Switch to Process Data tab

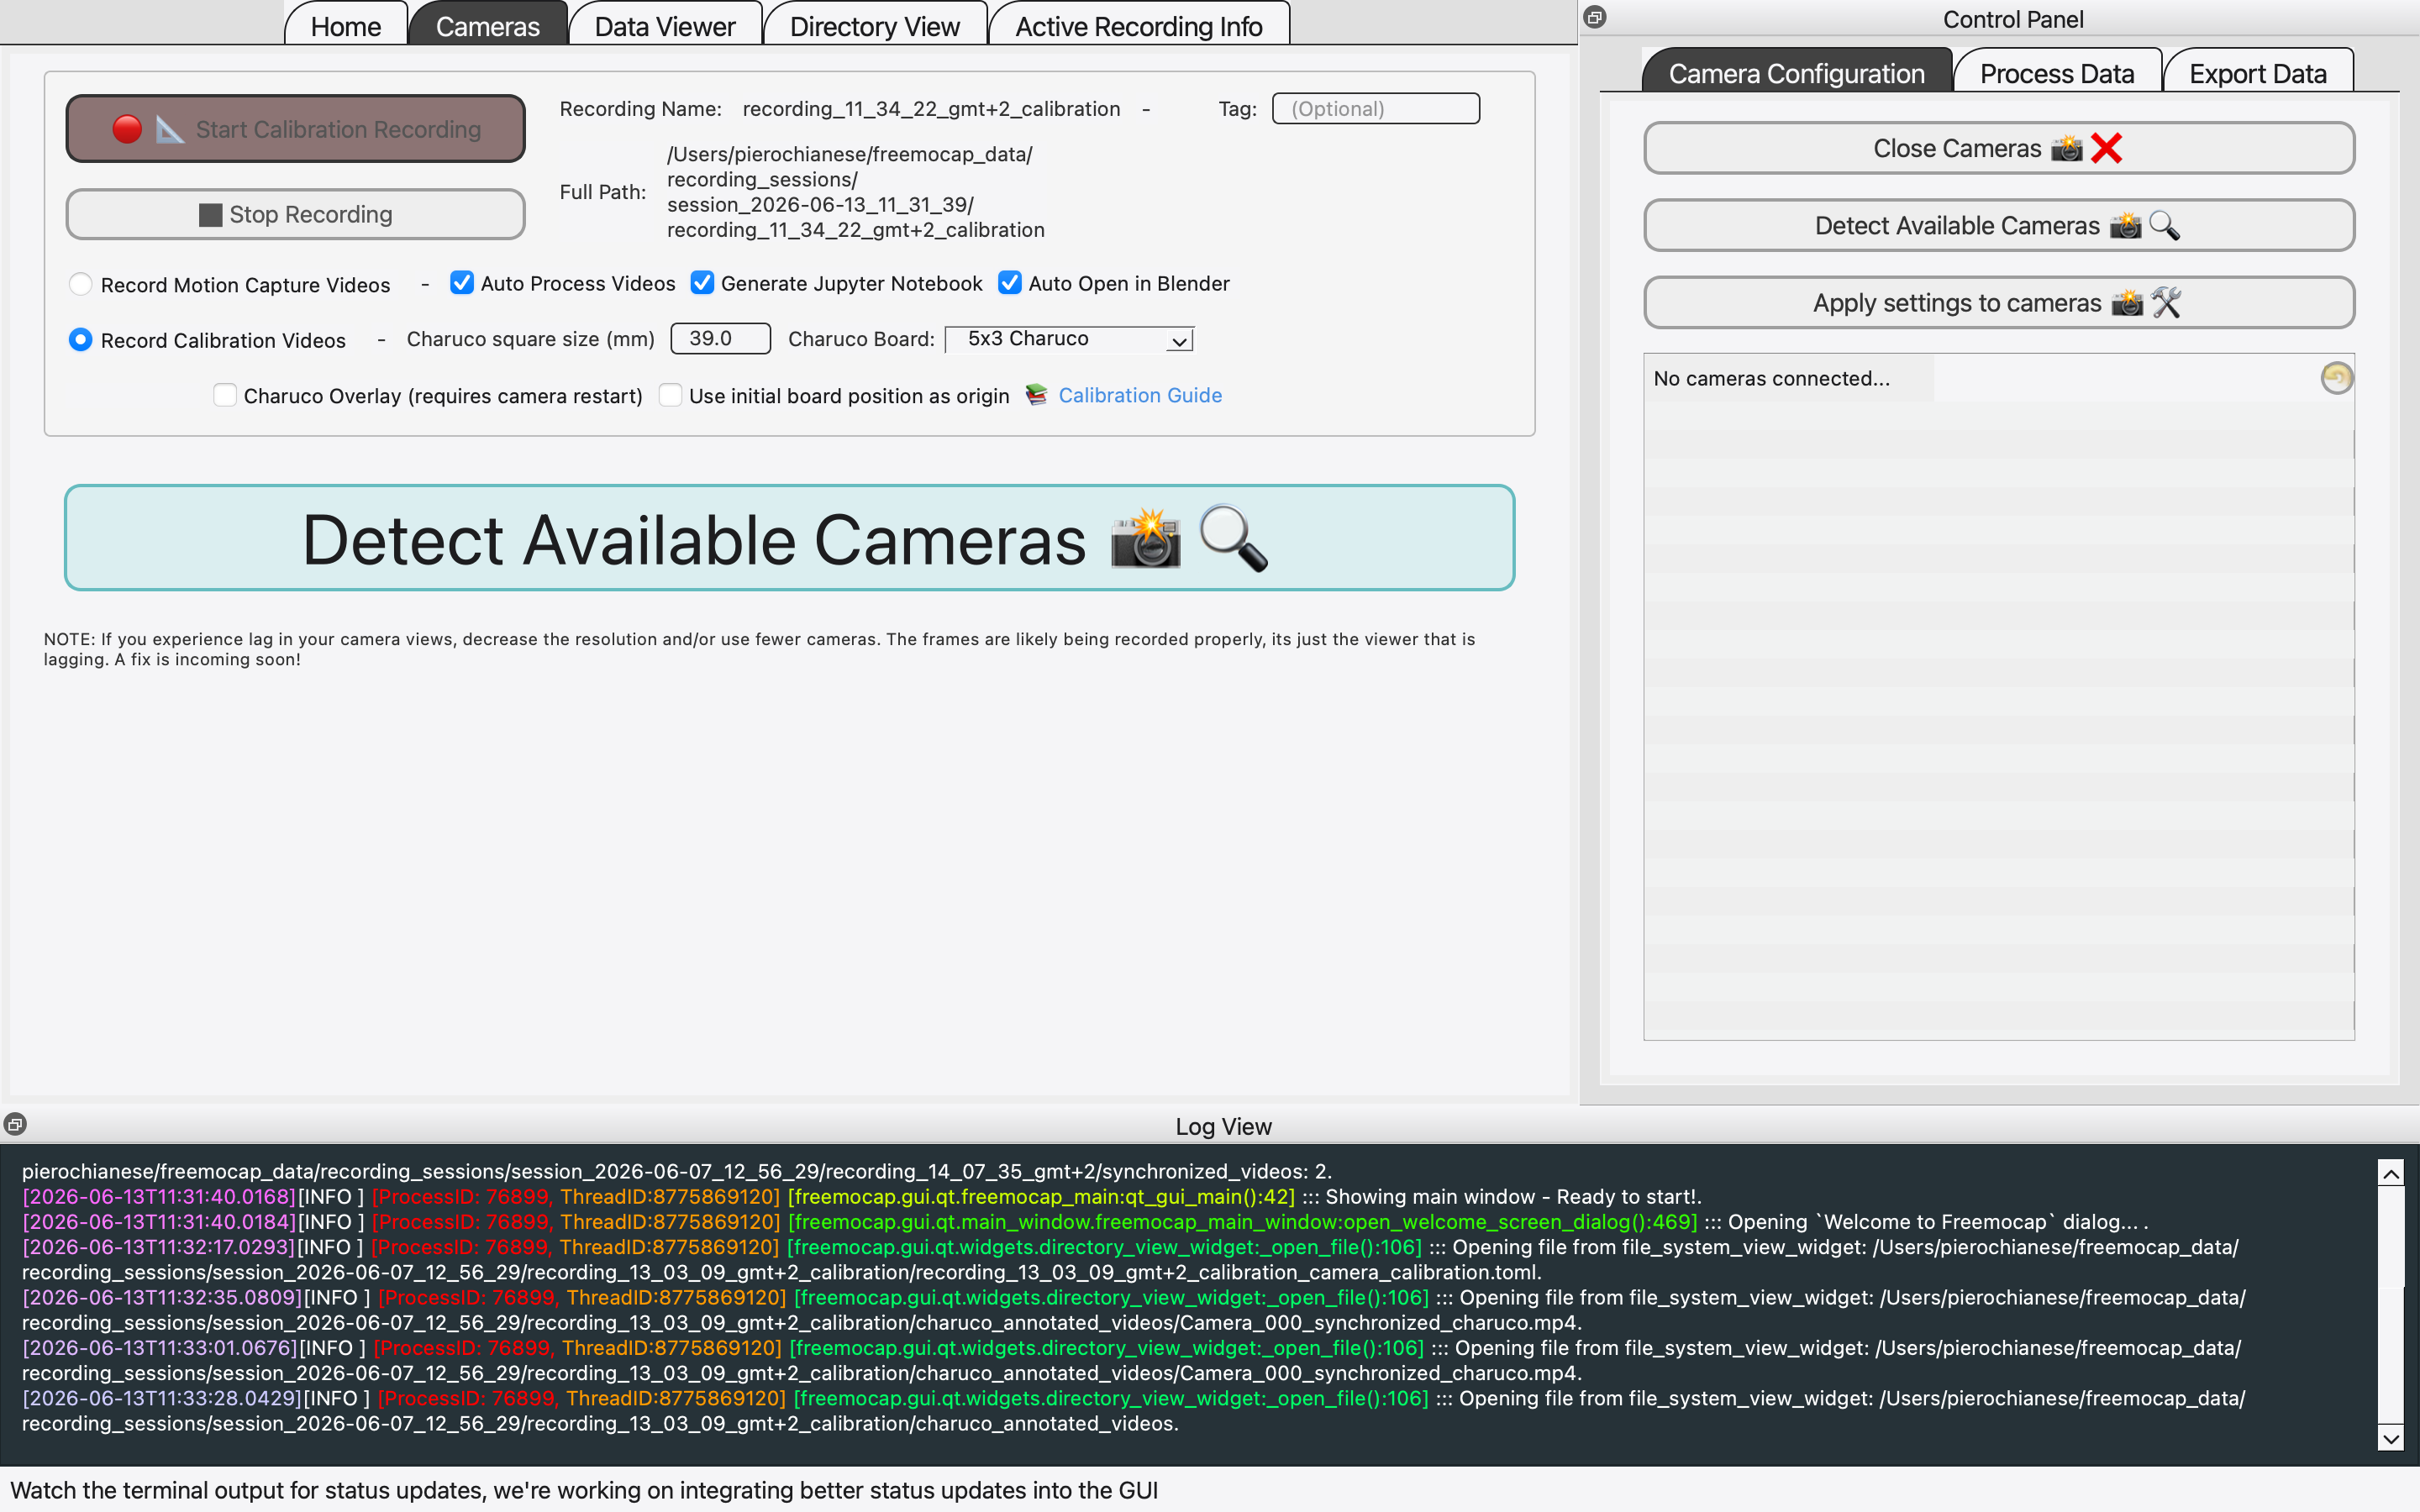2057,73
